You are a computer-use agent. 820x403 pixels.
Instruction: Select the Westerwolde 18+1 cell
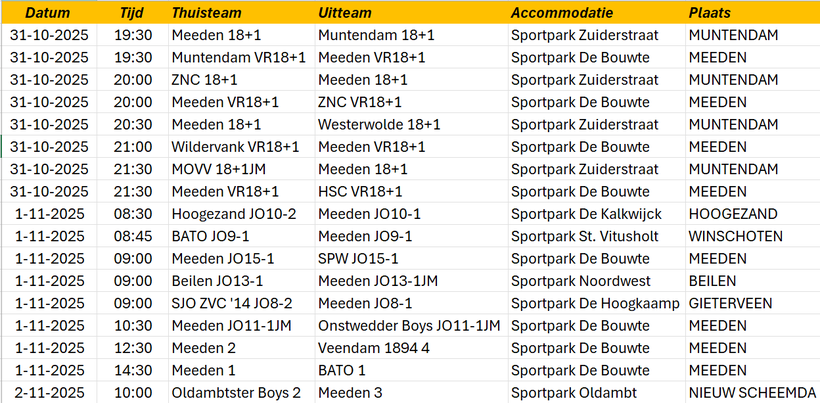pyautogui.click(x=379, y=124)
